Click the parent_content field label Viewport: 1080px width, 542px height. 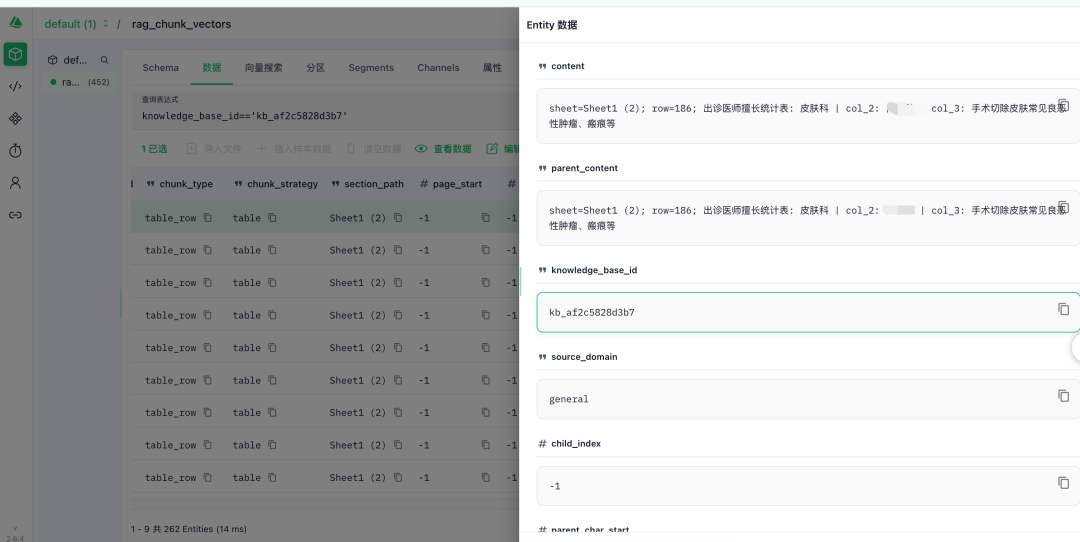[584, 168]
